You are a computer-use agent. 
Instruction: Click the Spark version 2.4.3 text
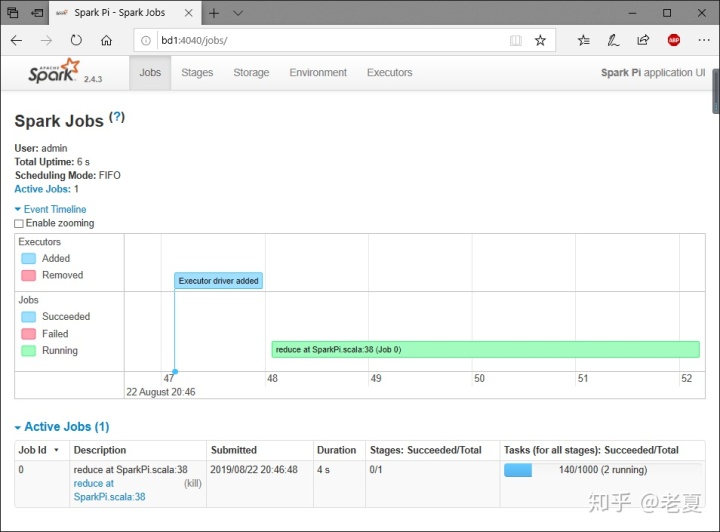(x=93, y=79)
